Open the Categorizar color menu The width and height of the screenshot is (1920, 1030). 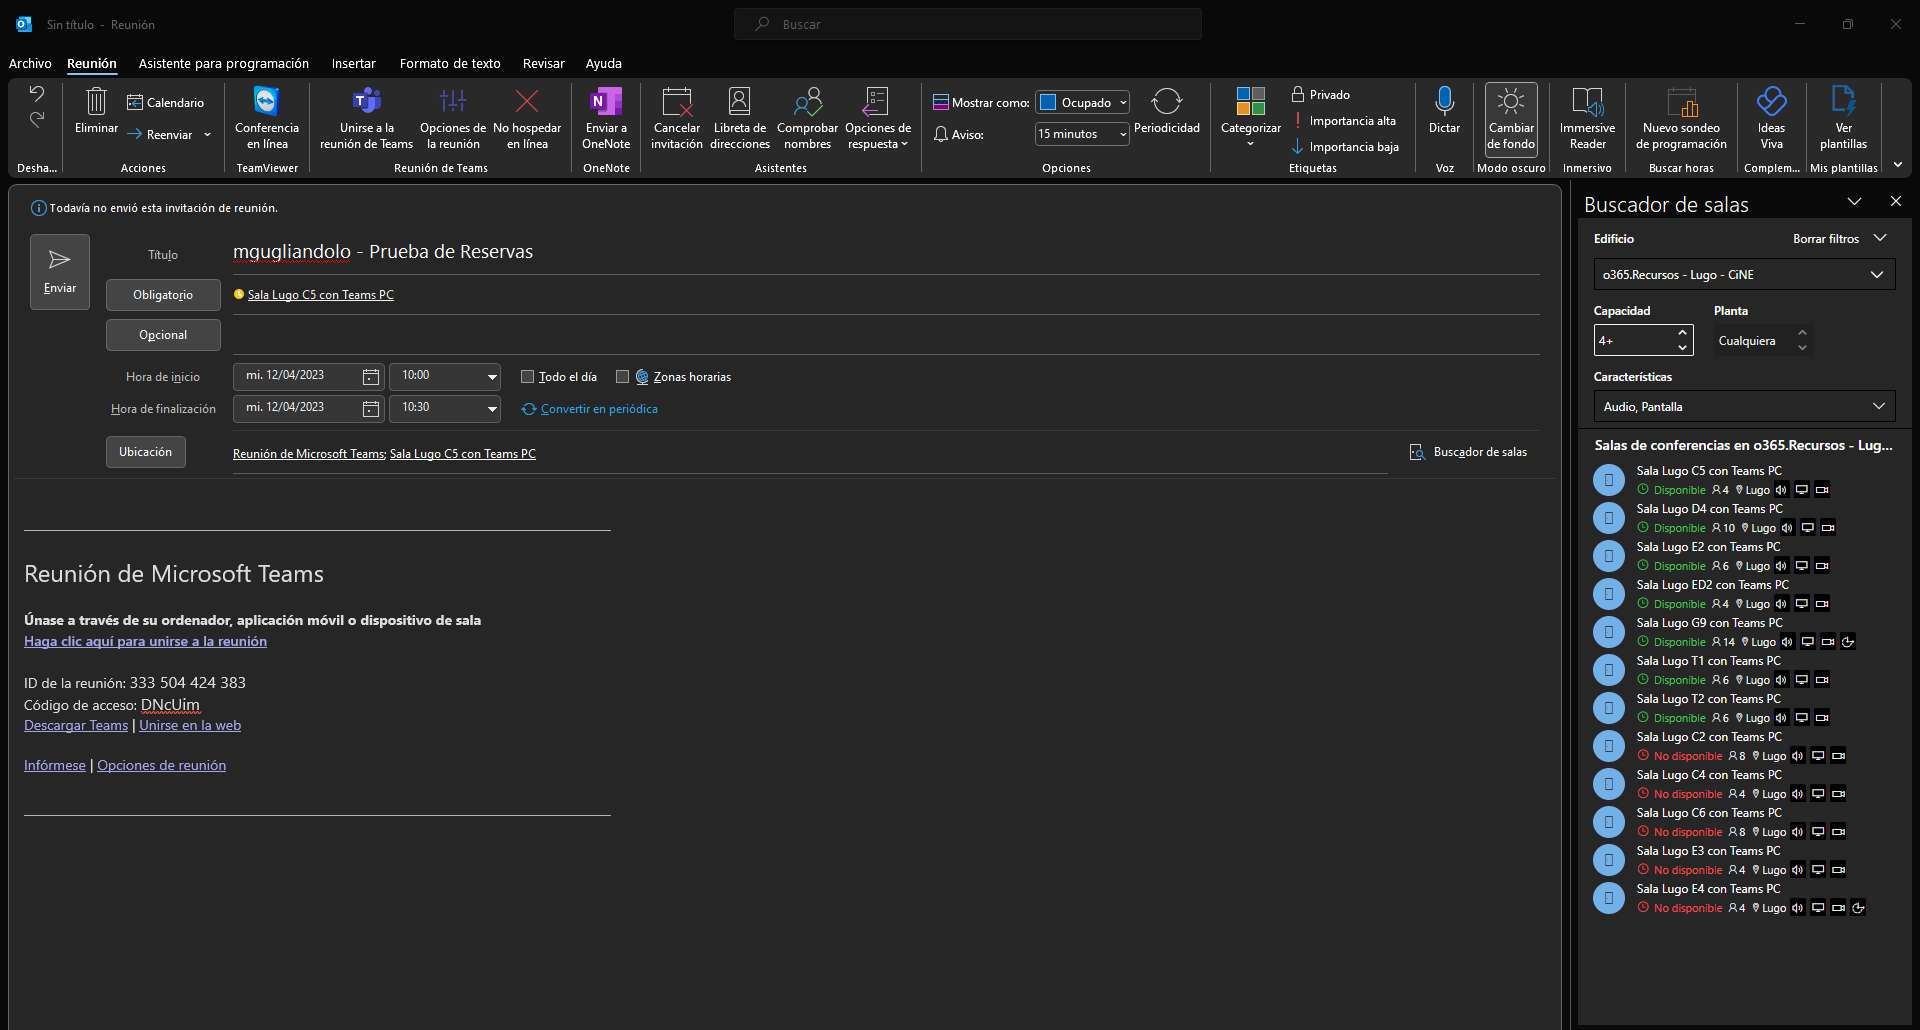point(1251,118)
